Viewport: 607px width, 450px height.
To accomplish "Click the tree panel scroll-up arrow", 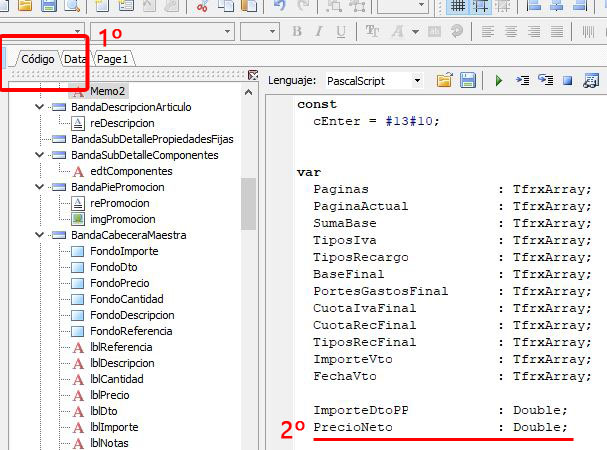I will [249, 92].
